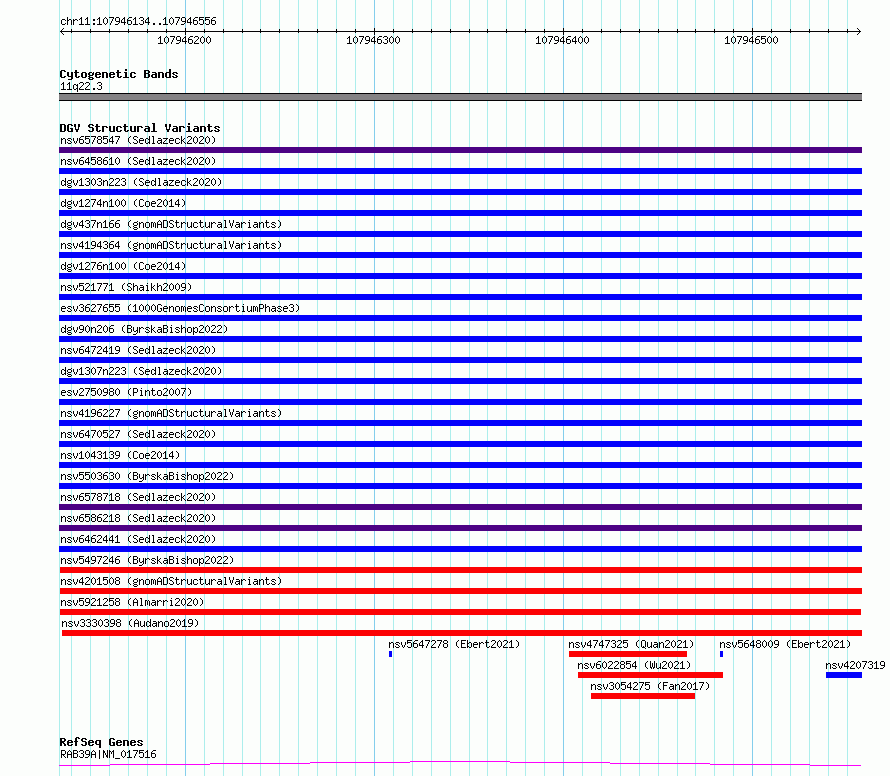Click the ruler's right arrow end
Viewport: 890px width, 776px height.
click(x=859, y=31)
